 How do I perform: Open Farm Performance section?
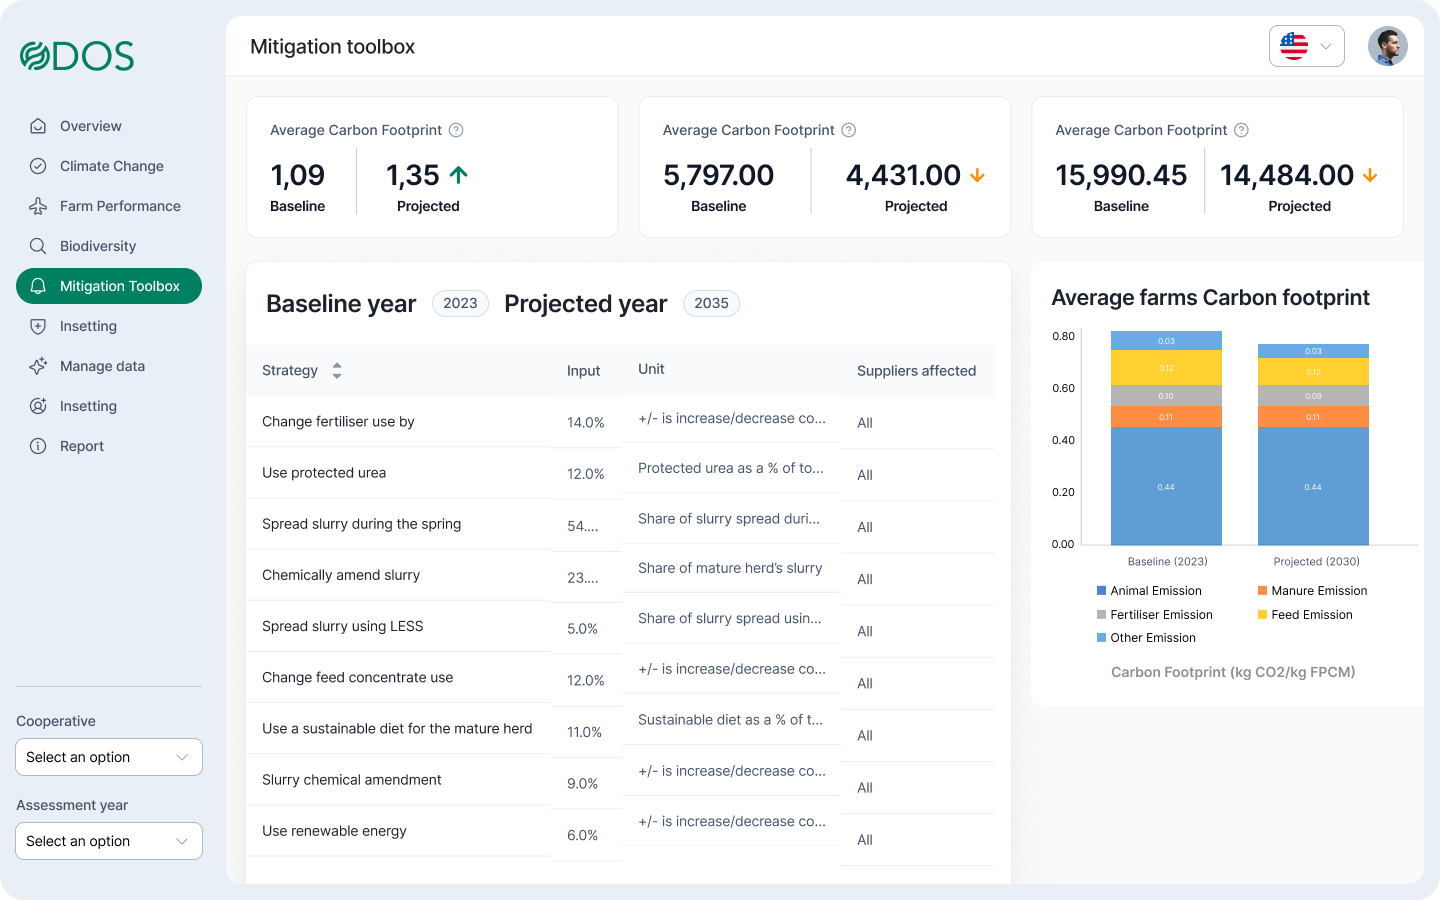(x=109, y=206)
